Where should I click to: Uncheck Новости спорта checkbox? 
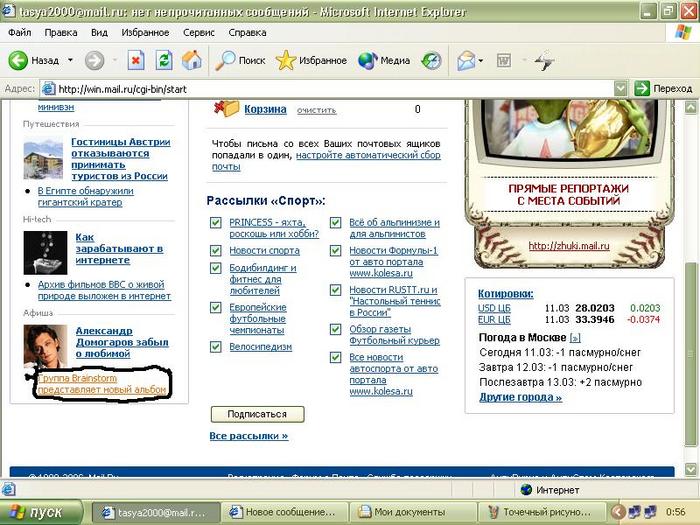(x=216, y=250)
